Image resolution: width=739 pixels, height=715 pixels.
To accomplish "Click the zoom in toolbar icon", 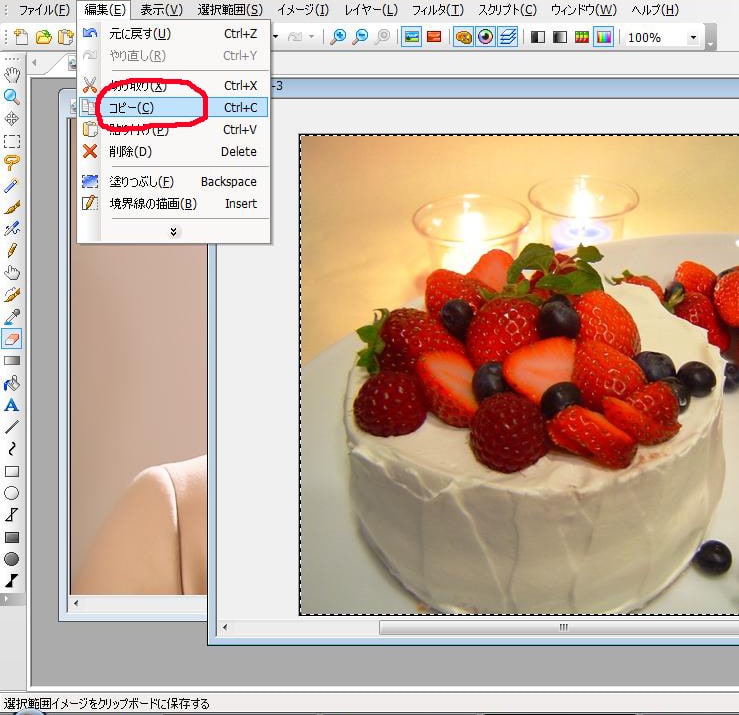I will point(339,37).
